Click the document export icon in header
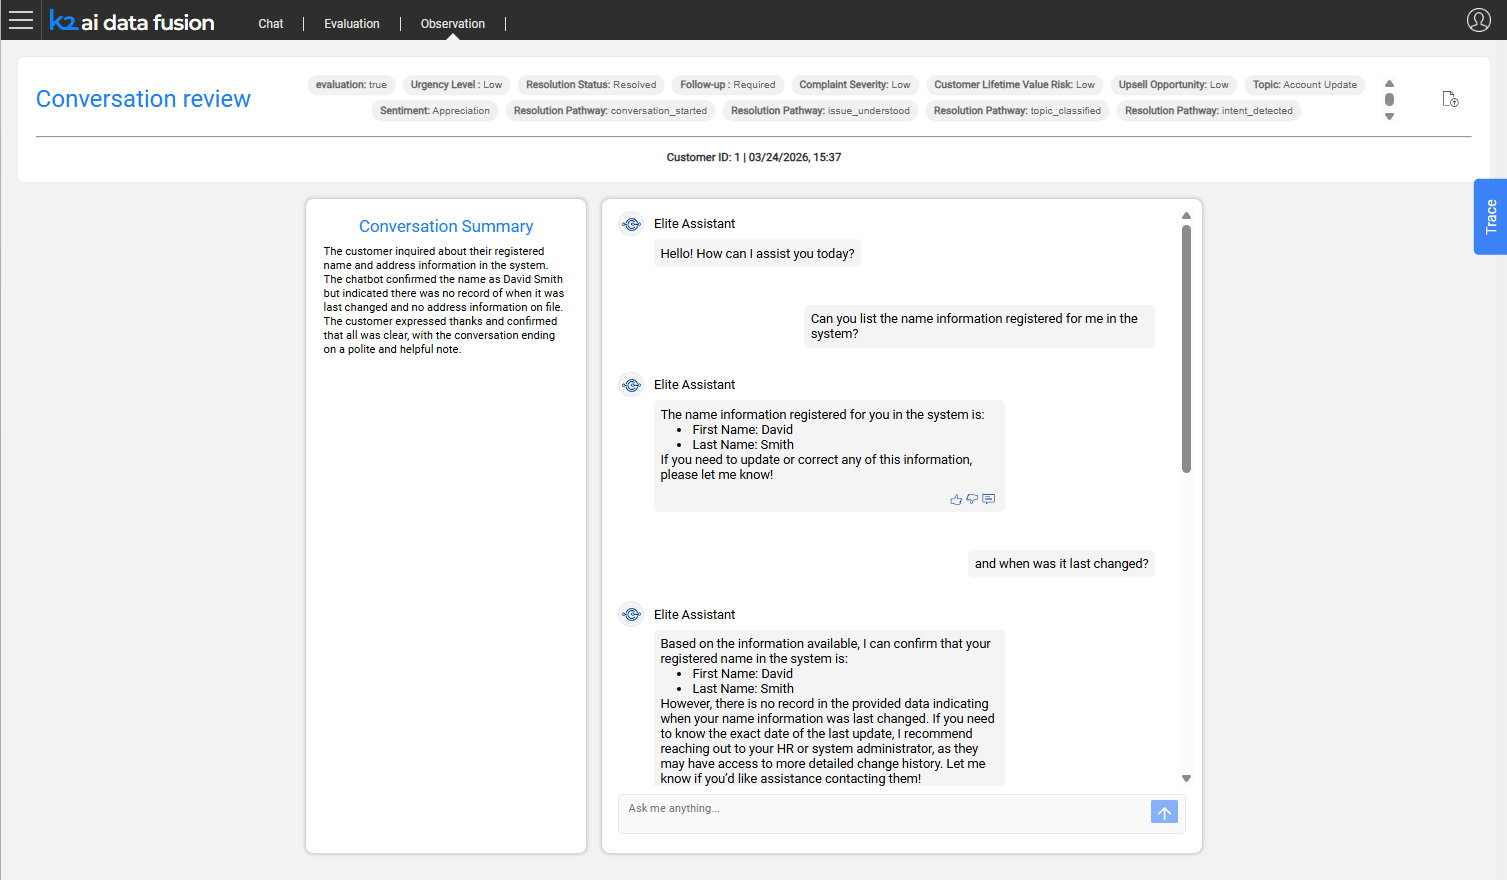 click(1450, 99)
